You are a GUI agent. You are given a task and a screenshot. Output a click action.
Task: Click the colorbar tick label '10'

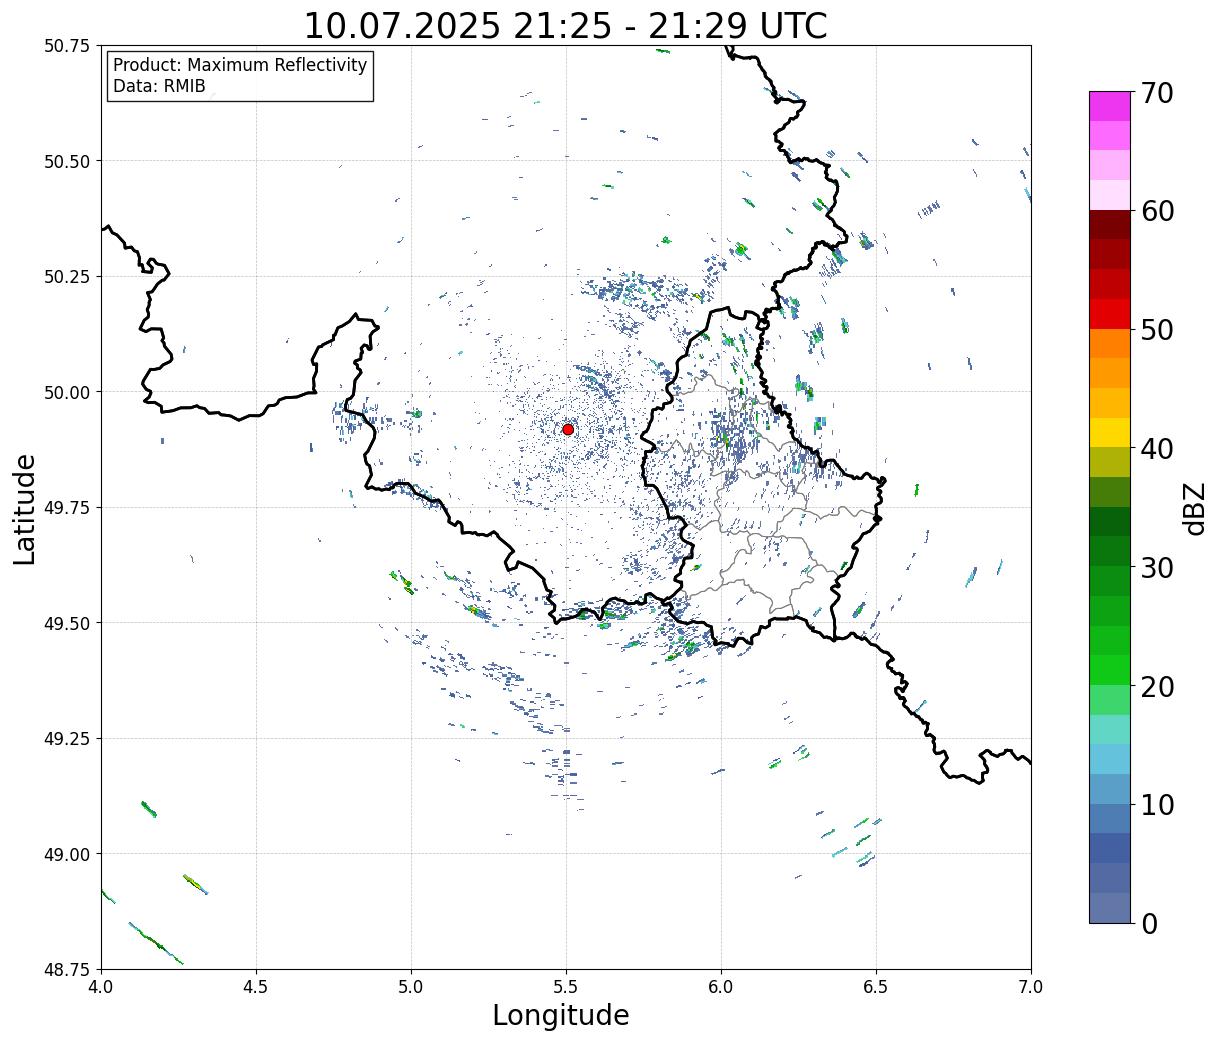[x=1157, y=804]
